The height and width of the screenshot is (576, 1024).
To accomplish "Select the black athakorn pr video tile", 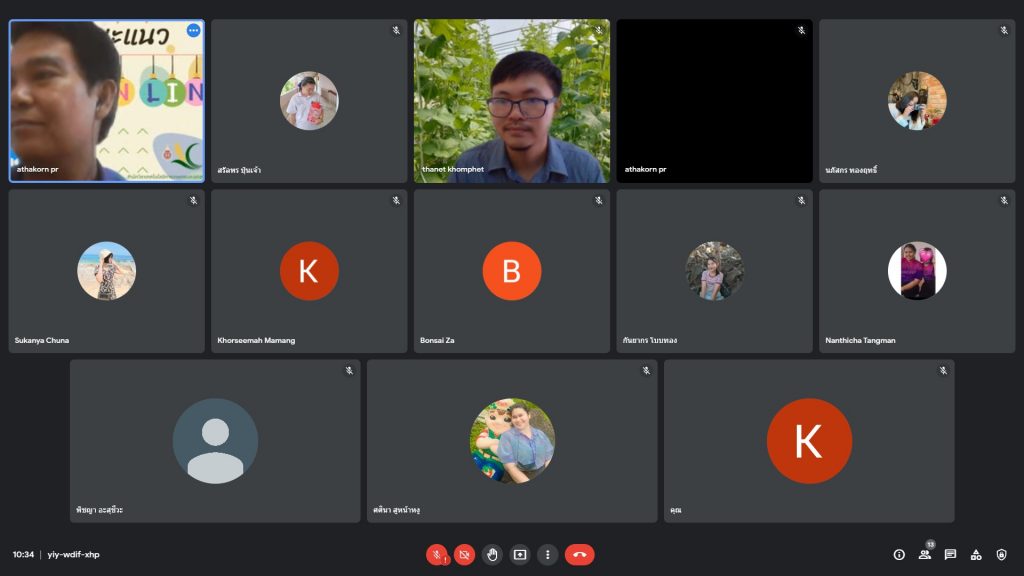I will click(714, 101).
